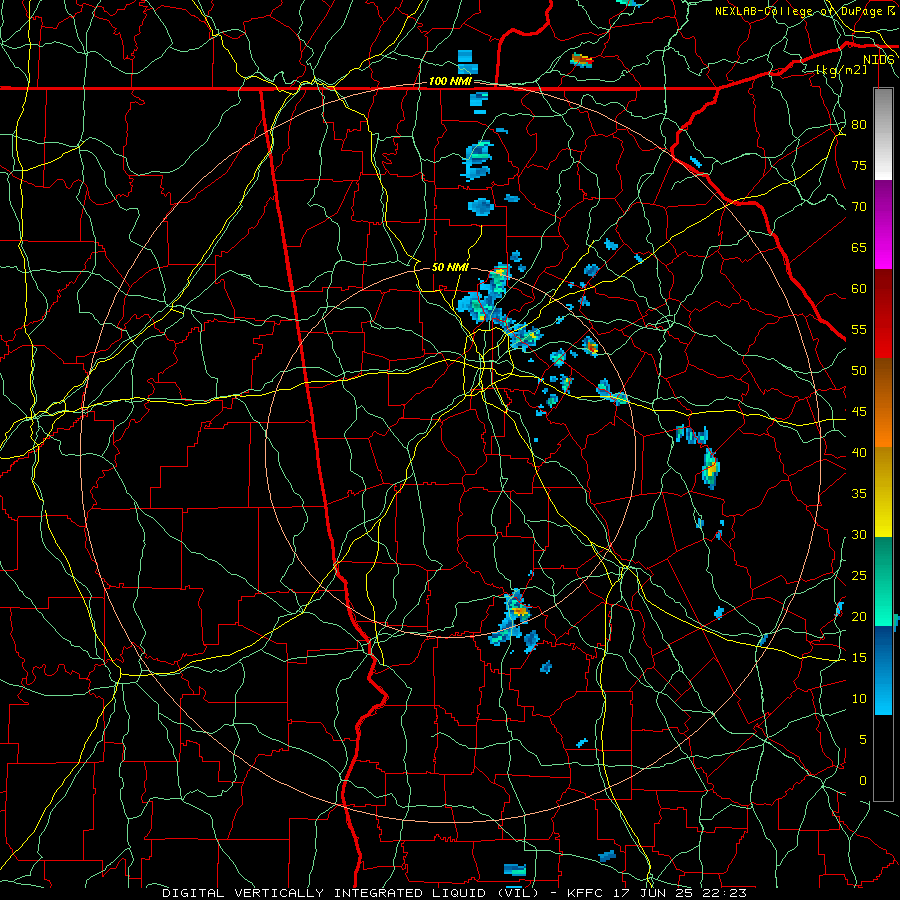Click the 17 JUN 25 date in the caption
The image size is (900, 900).
[651, 893]
